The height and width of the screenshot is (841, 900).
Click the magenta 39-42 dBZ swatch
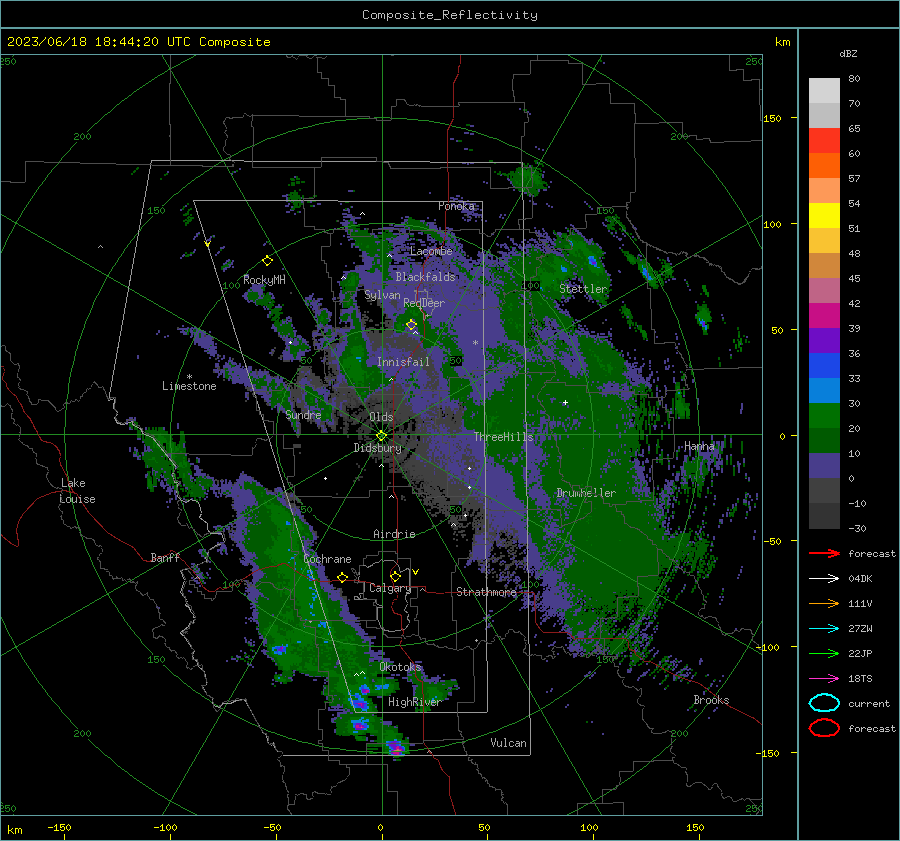[824, 316]
